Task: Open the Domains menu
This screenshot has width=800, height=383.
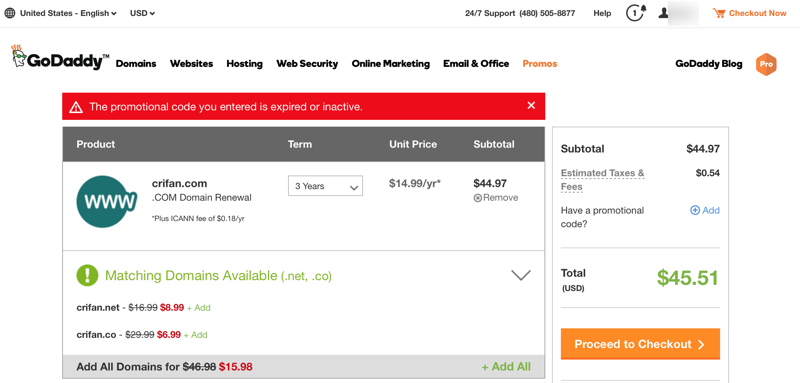Action: point(136,64)
